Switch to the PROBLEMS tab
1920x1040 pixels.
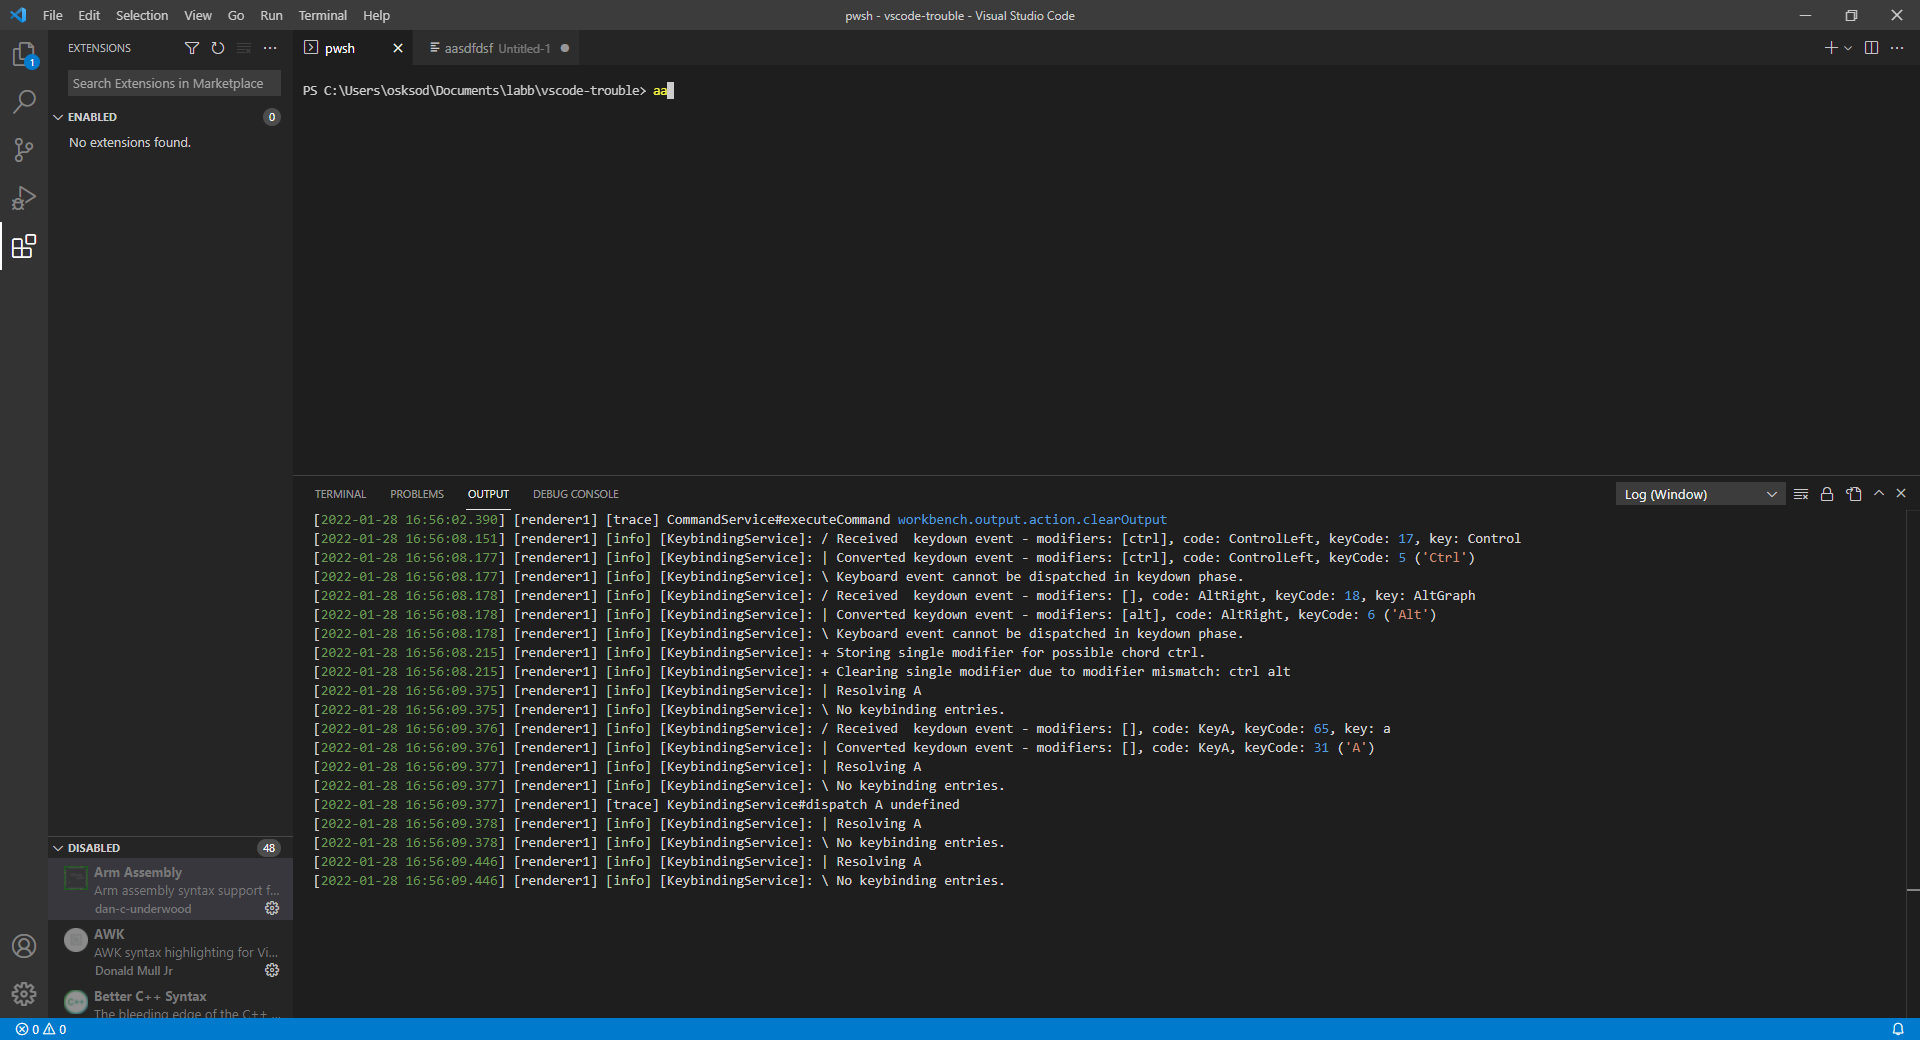click(416, 493)
